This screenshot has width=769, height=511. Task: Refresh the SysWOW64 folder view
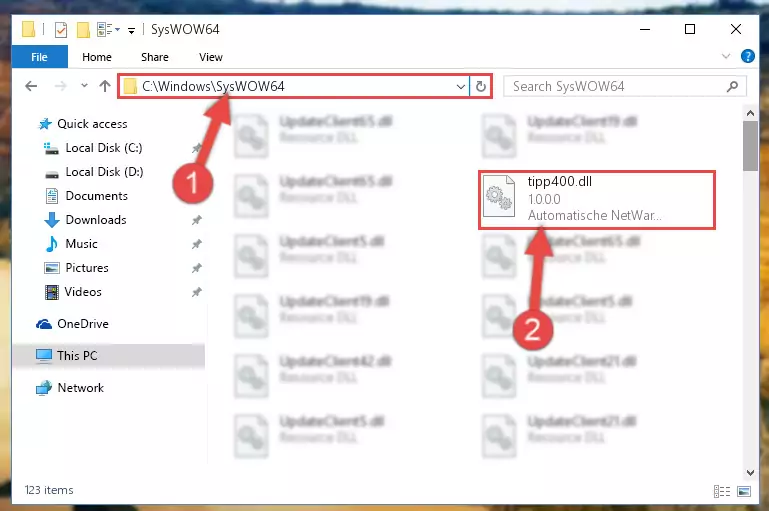481,87
